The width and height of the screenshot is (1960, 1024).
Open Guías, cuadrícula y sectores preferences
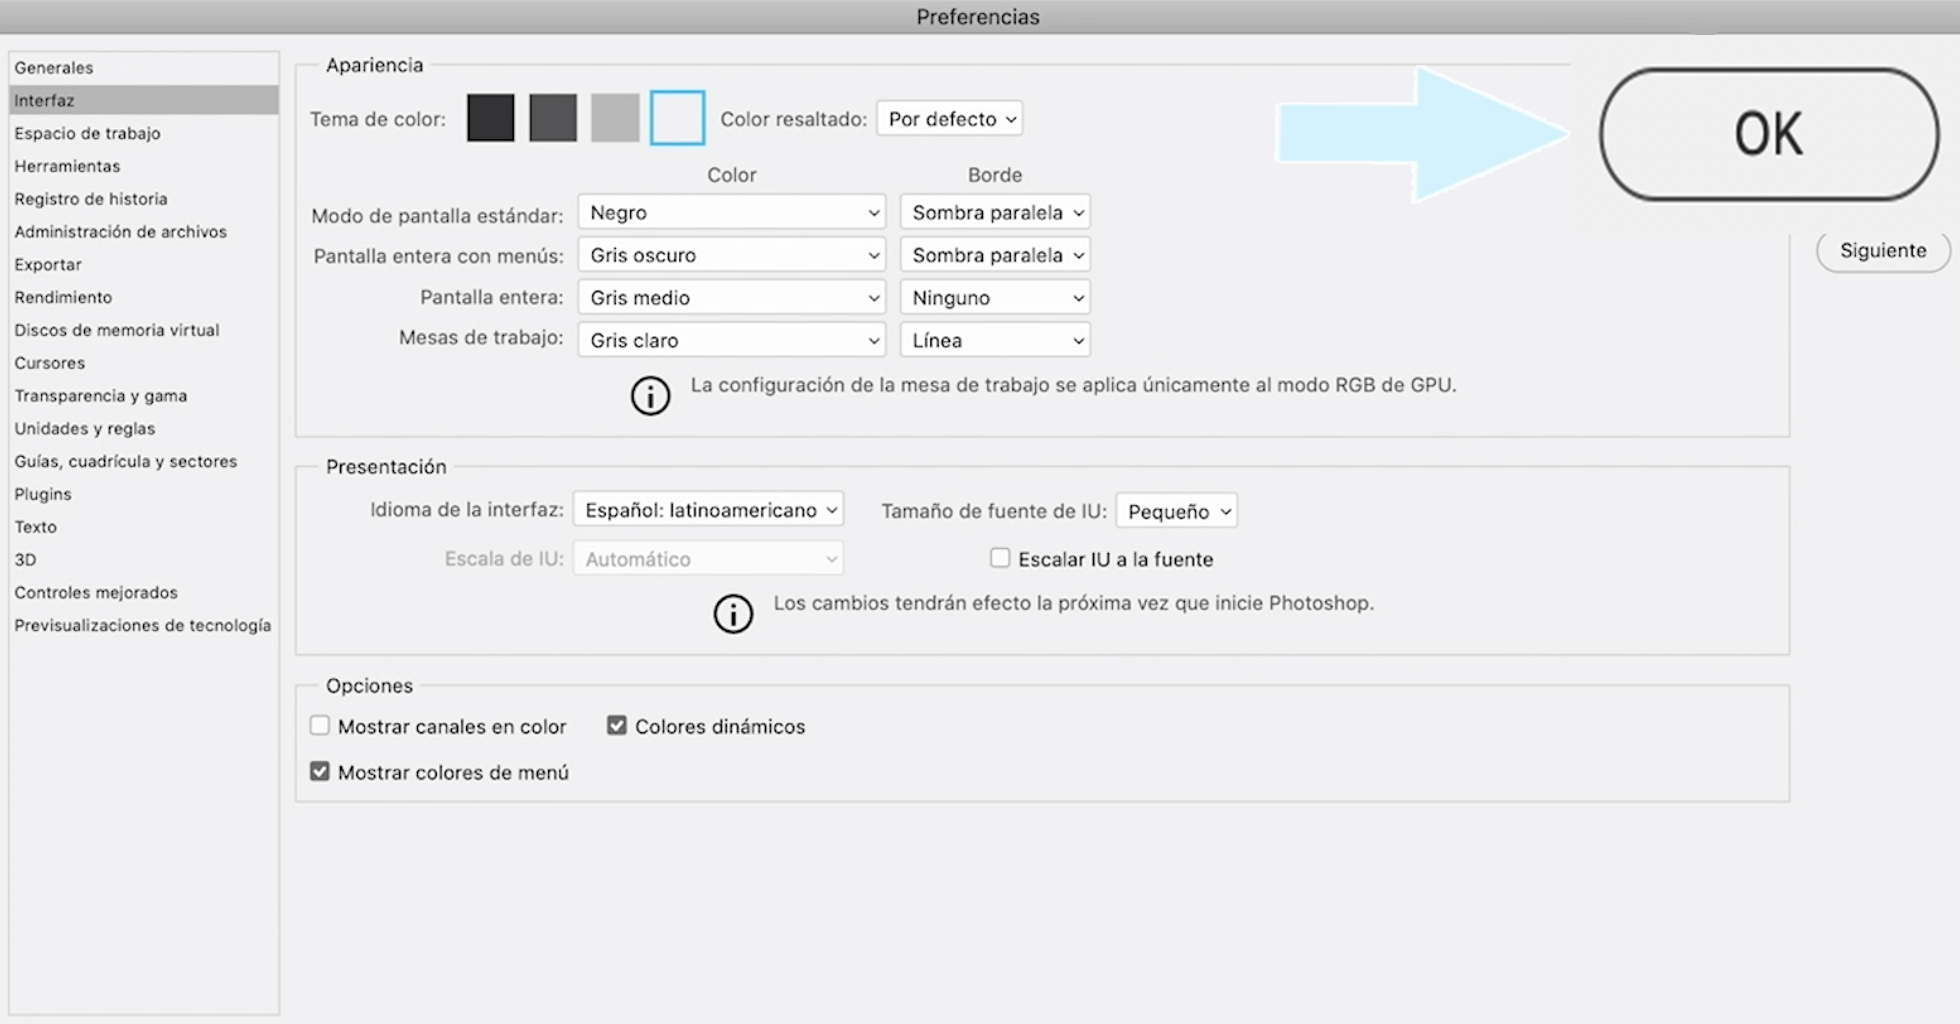tap(144, 461)
